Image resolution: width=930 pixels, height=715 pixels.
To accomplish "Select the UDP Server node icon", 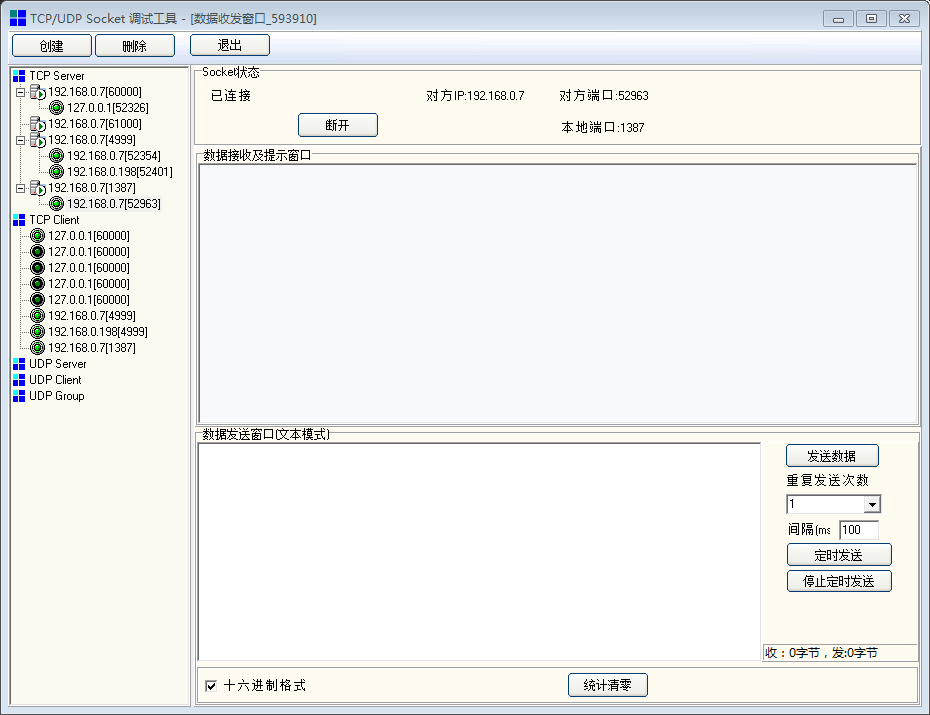I will pos(19,364).
